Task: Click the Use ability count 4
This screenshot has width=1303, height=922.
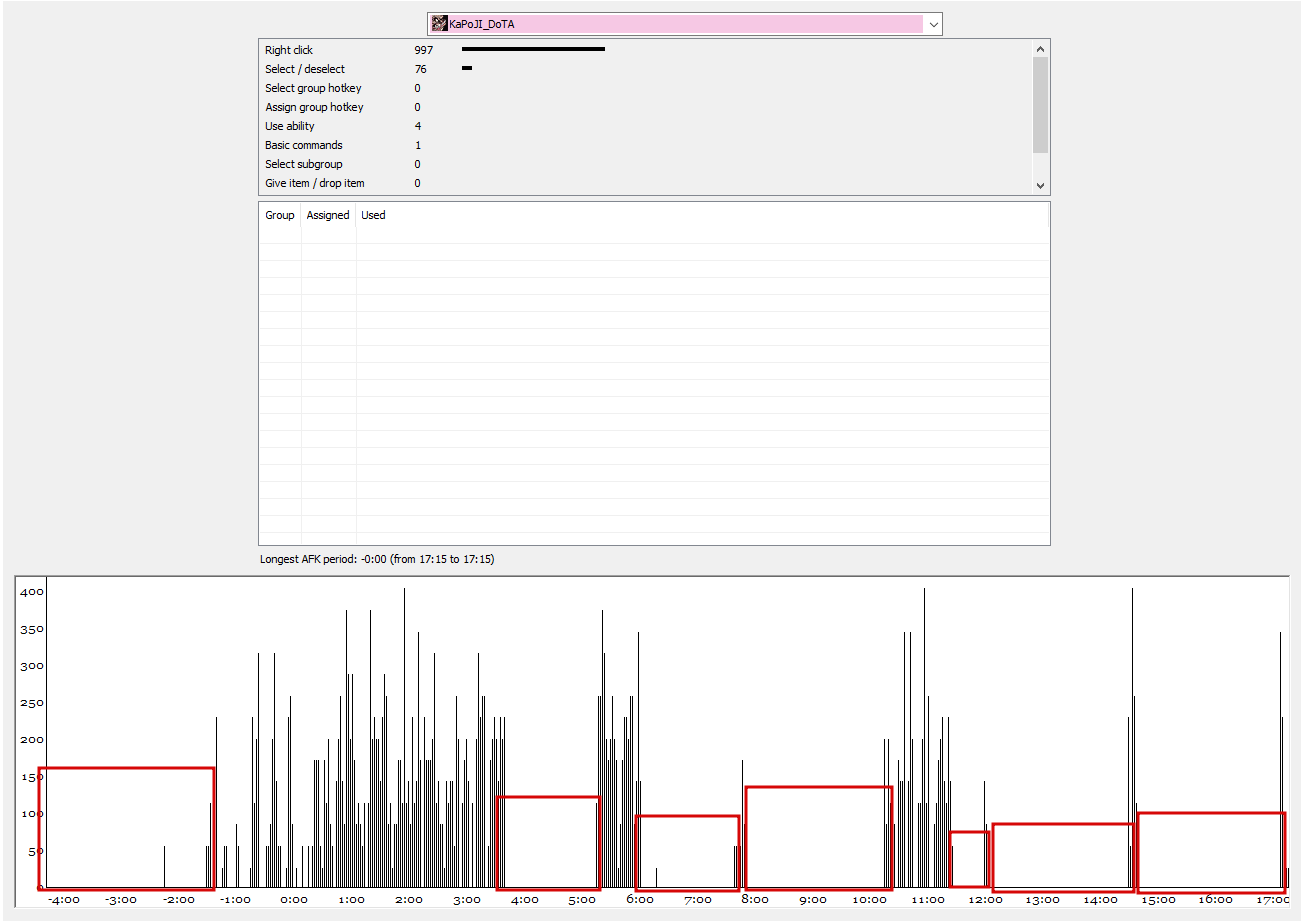Action: click(418, 126)
